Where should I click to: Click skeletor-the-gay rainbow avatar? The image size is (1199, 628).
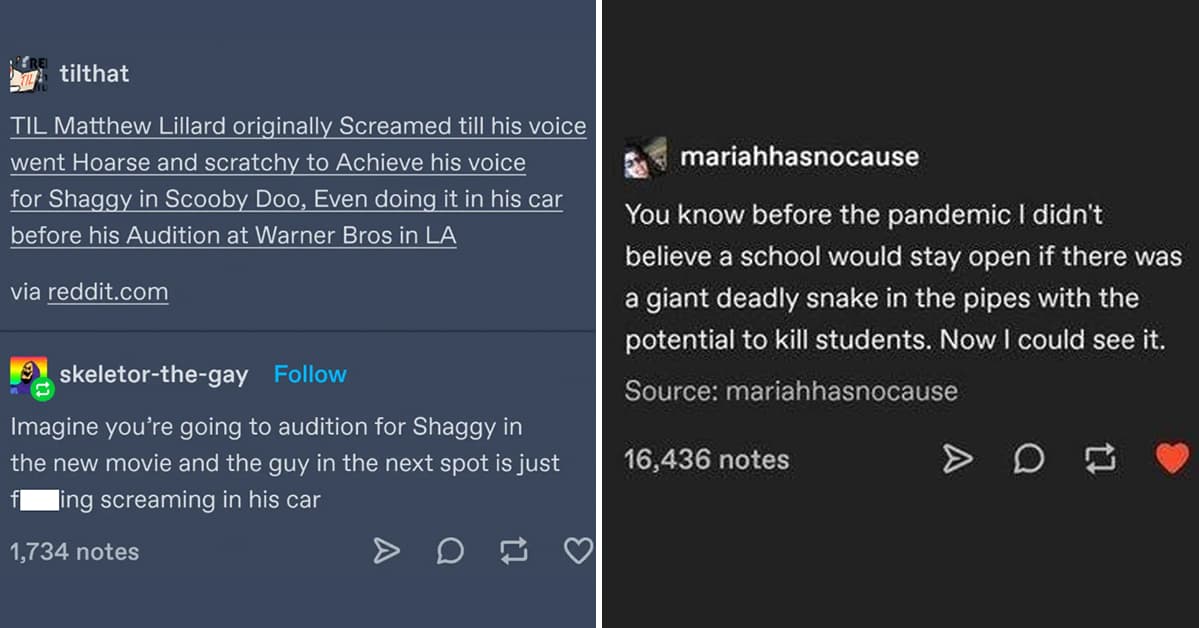(28, 376)
